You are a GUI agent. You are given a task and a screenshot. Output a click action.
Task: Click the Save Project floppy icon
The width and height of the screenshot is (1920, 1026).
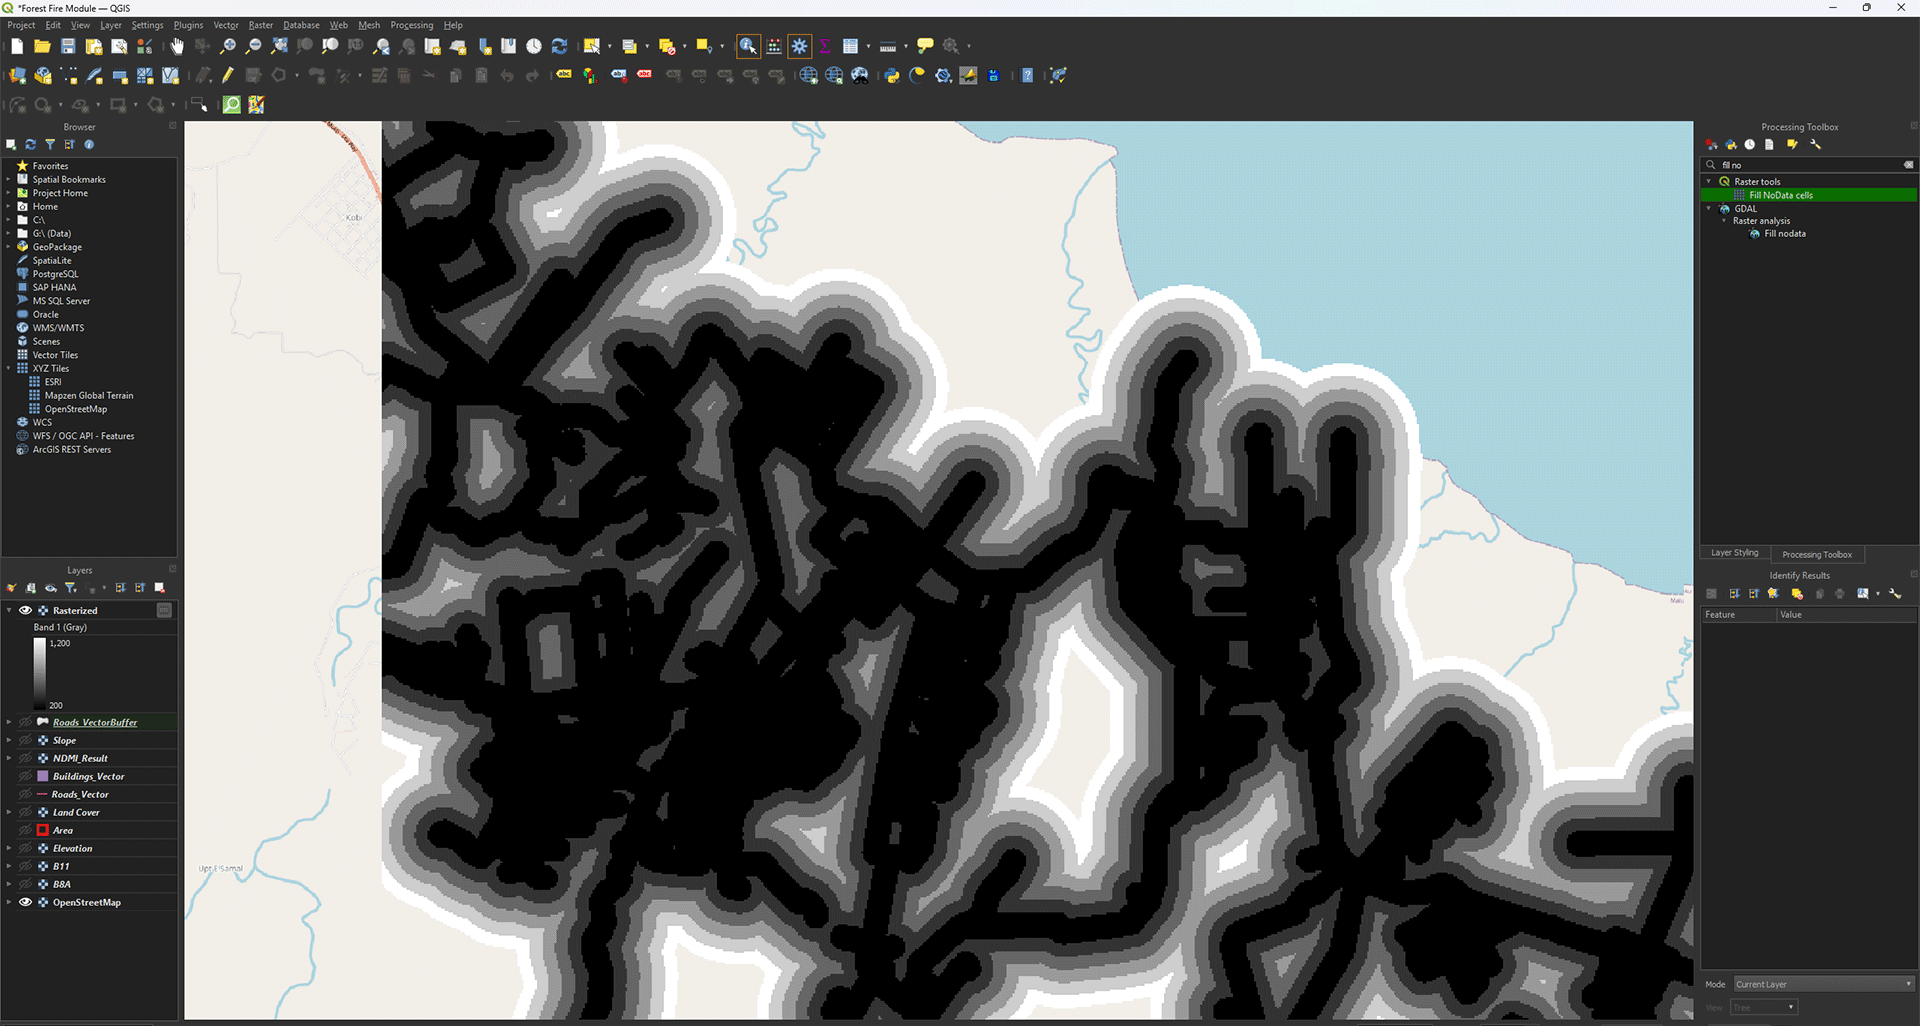(68, 46)
